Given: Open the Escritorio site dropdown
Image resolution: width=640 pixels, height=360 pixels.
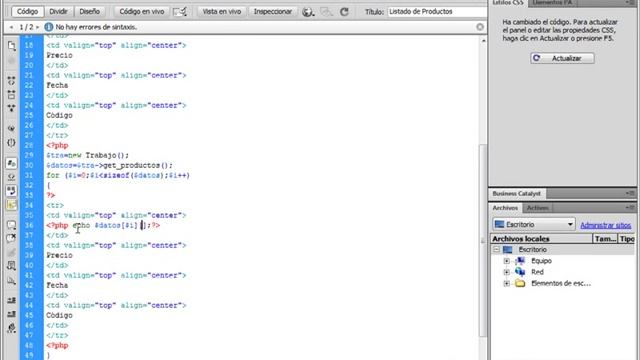Looking at the screenshot, I should coord(534,224).
